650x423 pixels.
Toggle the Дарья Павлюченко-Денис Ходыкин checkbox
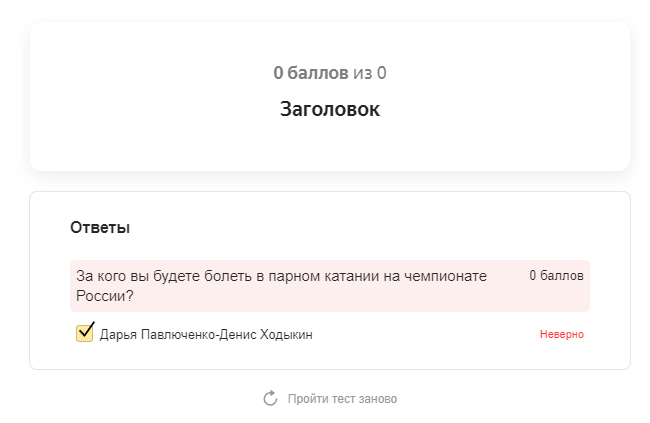coord(85,333)
